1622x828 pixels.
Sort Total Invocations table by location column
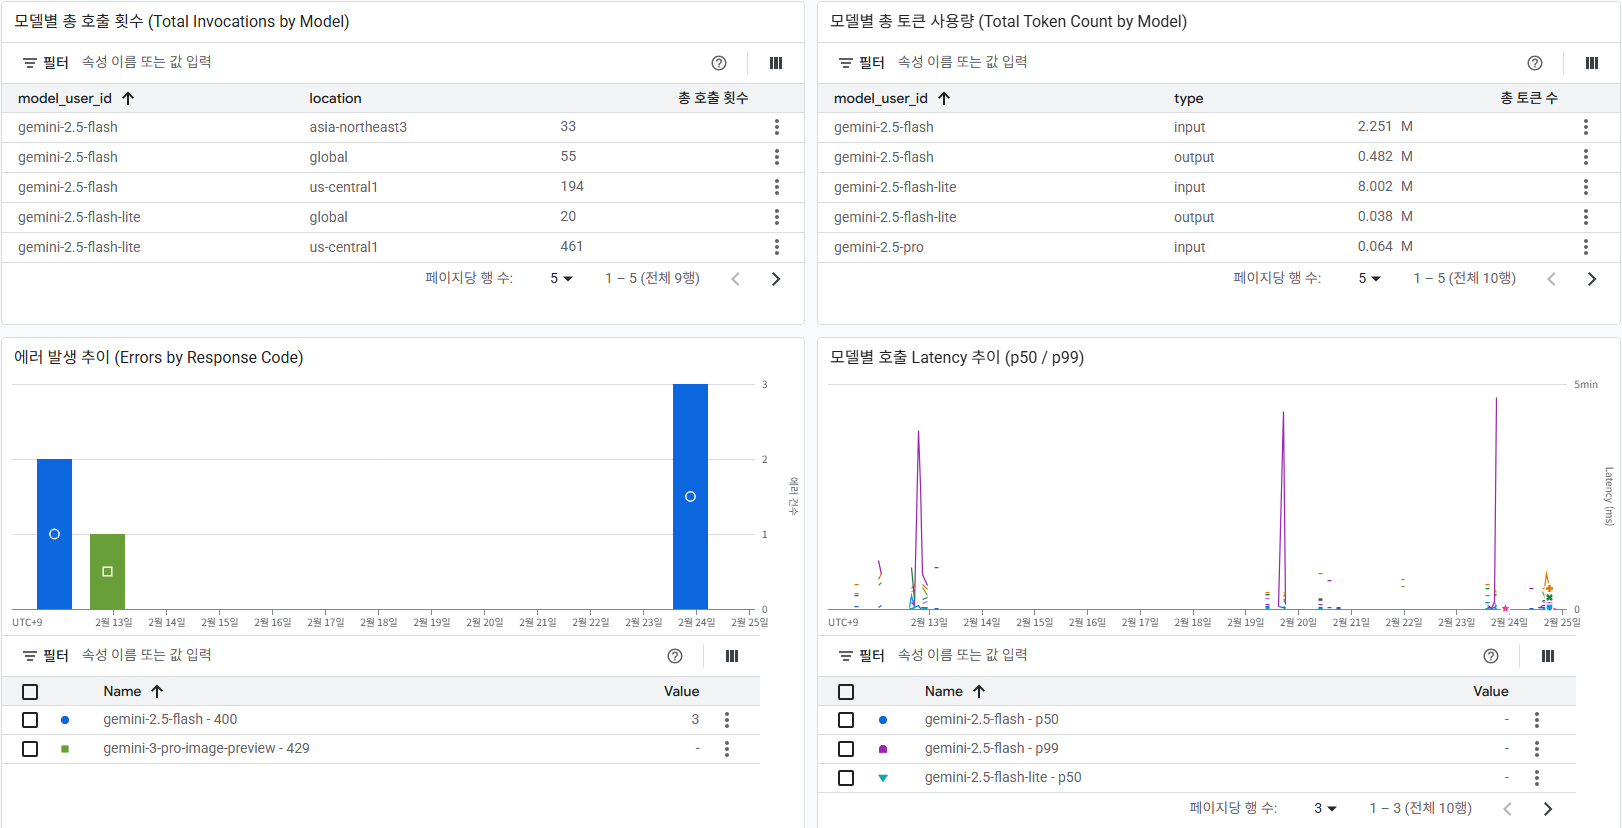335,98
